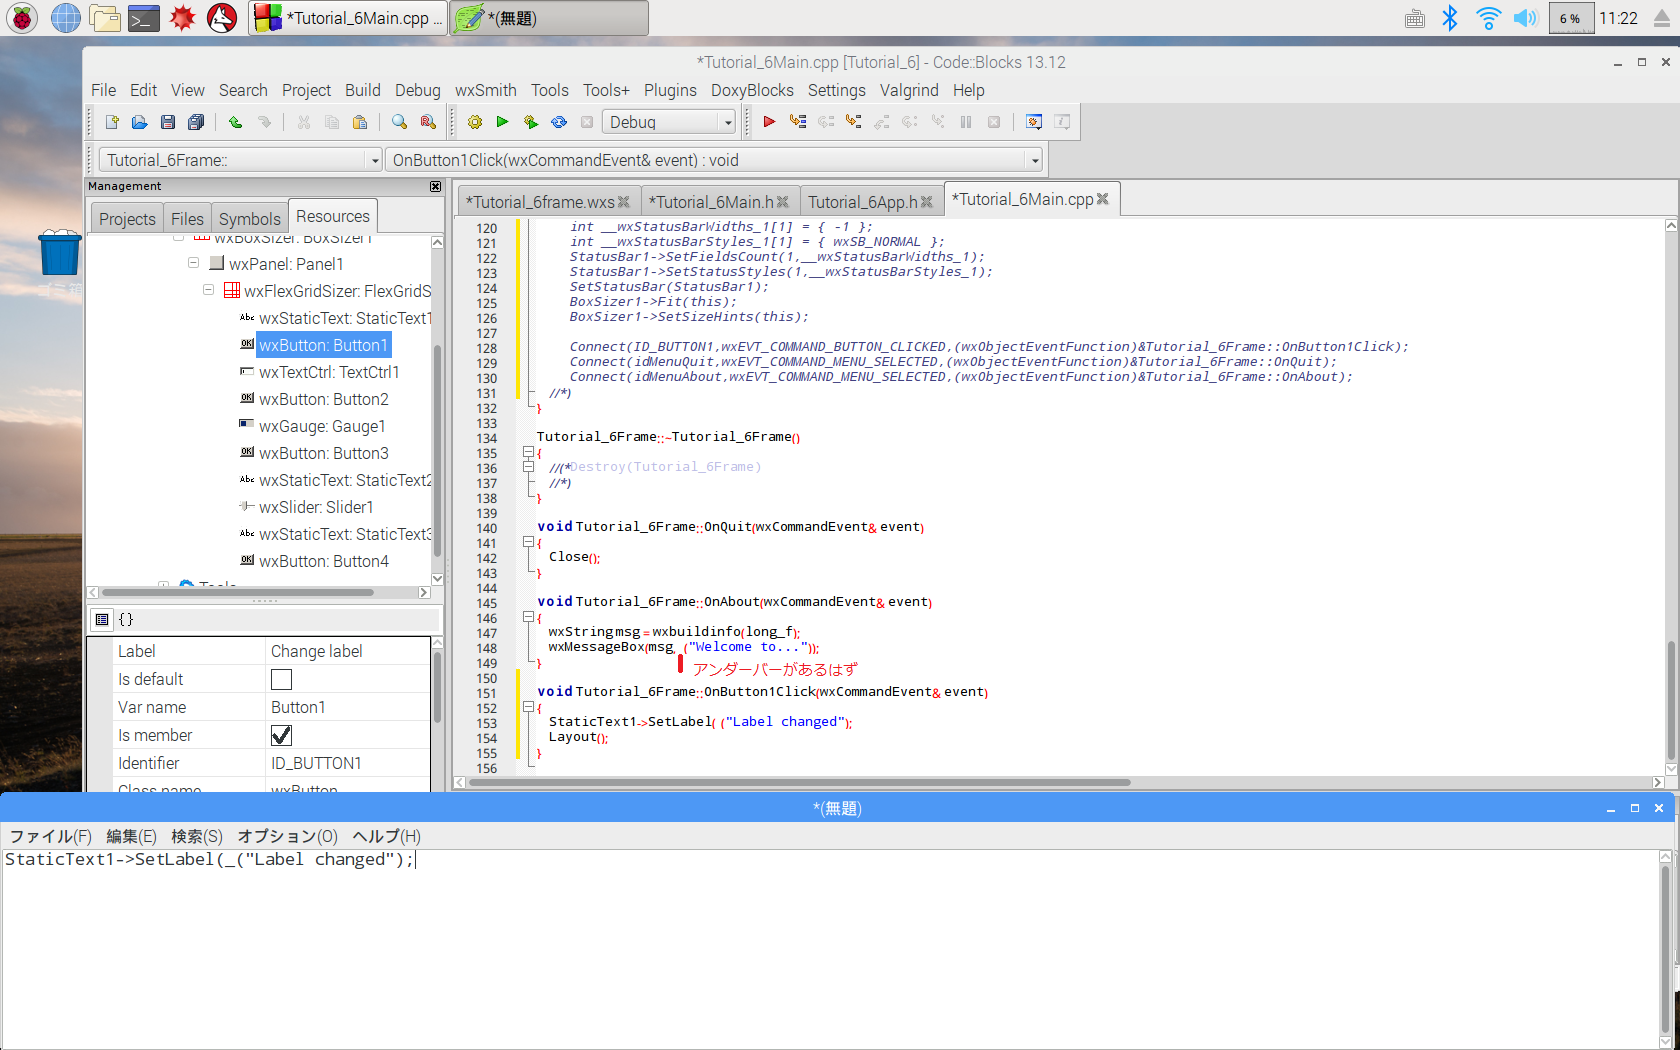The image size is (1680, 1050).
Task: Collapse the wxPanel: Panel1 tree node
Action: click(x=193, y=263)
